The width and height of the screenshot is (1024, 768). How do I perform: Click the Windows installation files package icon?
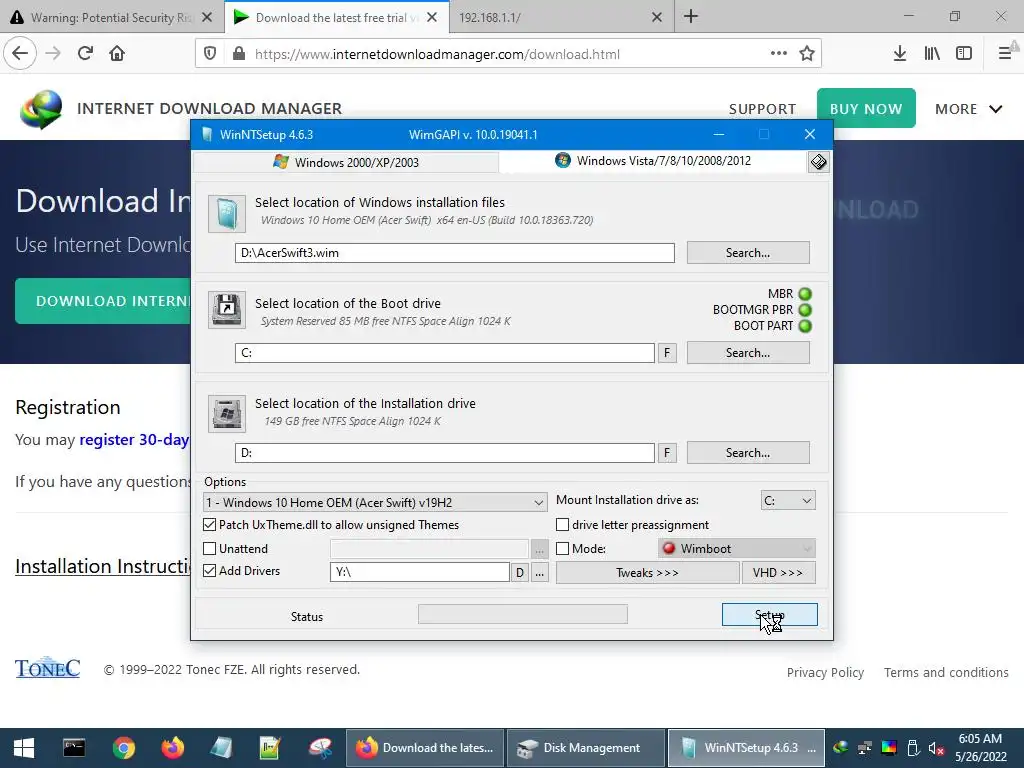coord(227,214)
